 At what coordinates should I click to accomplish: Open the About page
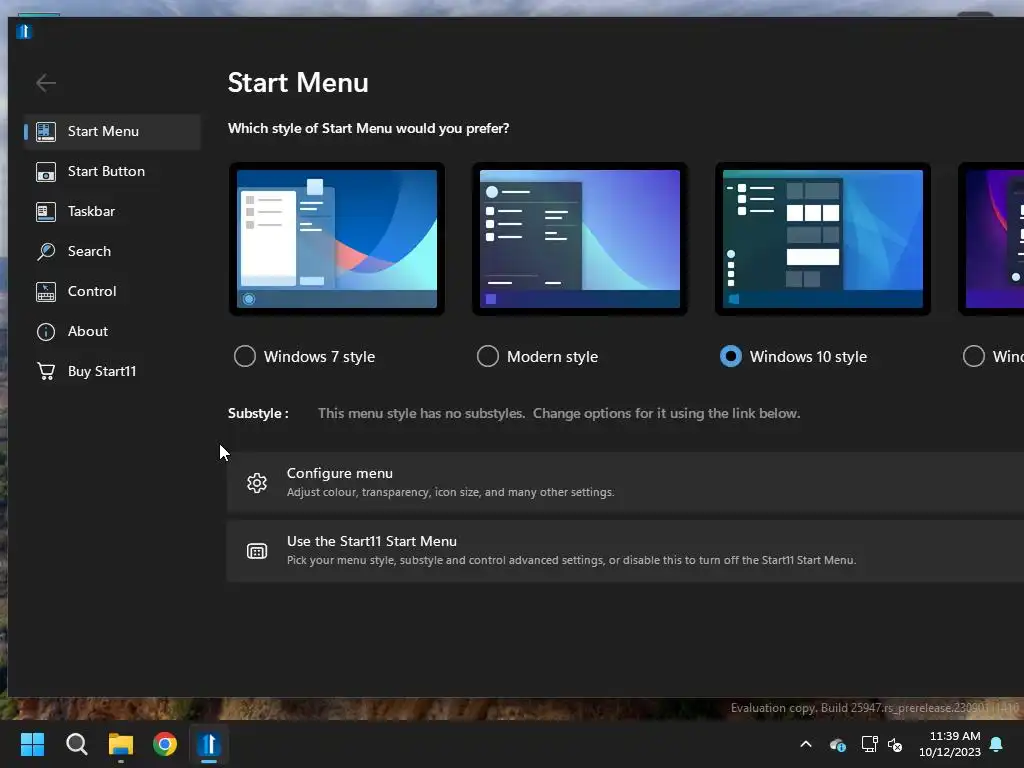(x=112, y=332)
